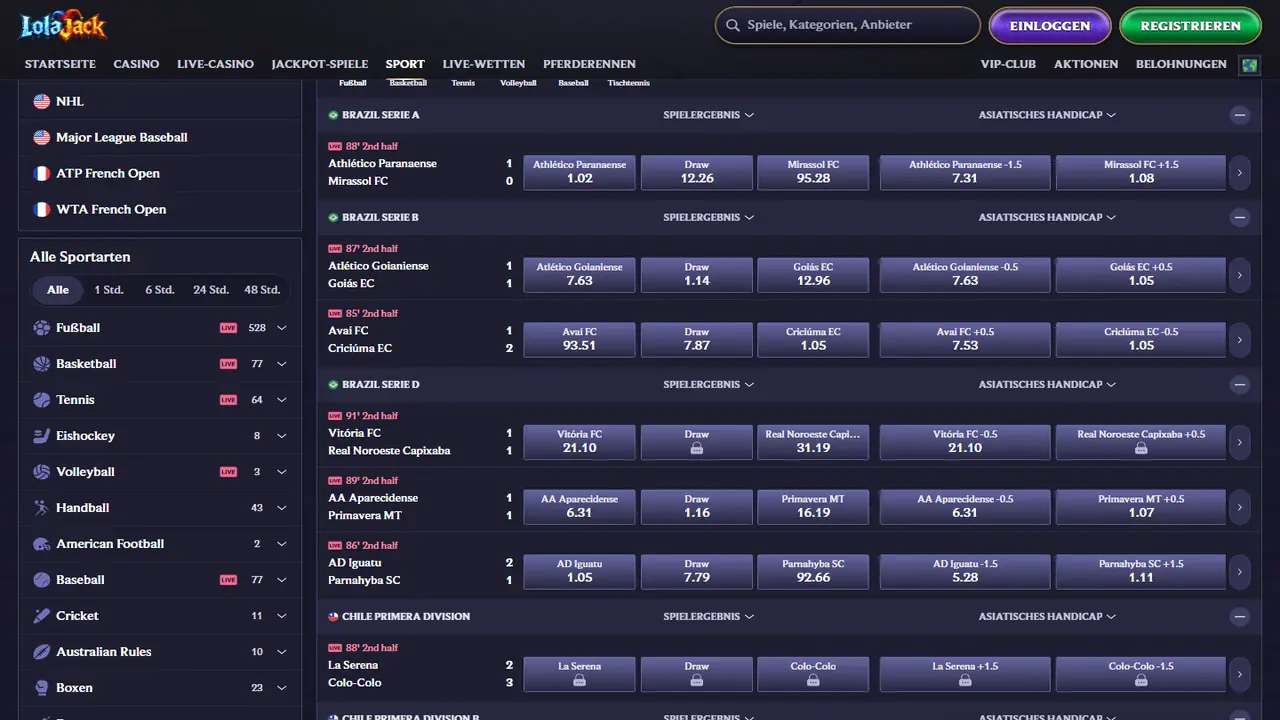Open the Startseite menu item

[x=60, y=64]
